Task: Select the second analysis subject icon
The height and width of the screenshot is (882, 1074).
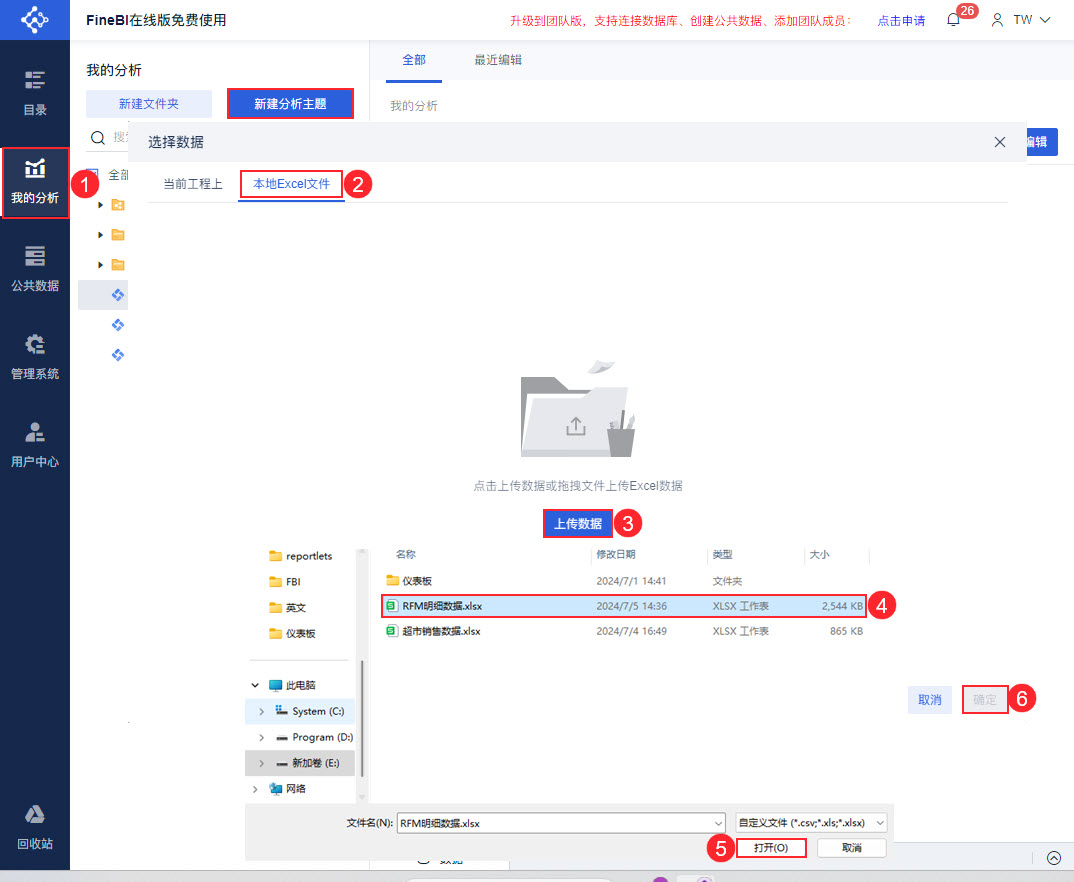Action: pos(118,325)
